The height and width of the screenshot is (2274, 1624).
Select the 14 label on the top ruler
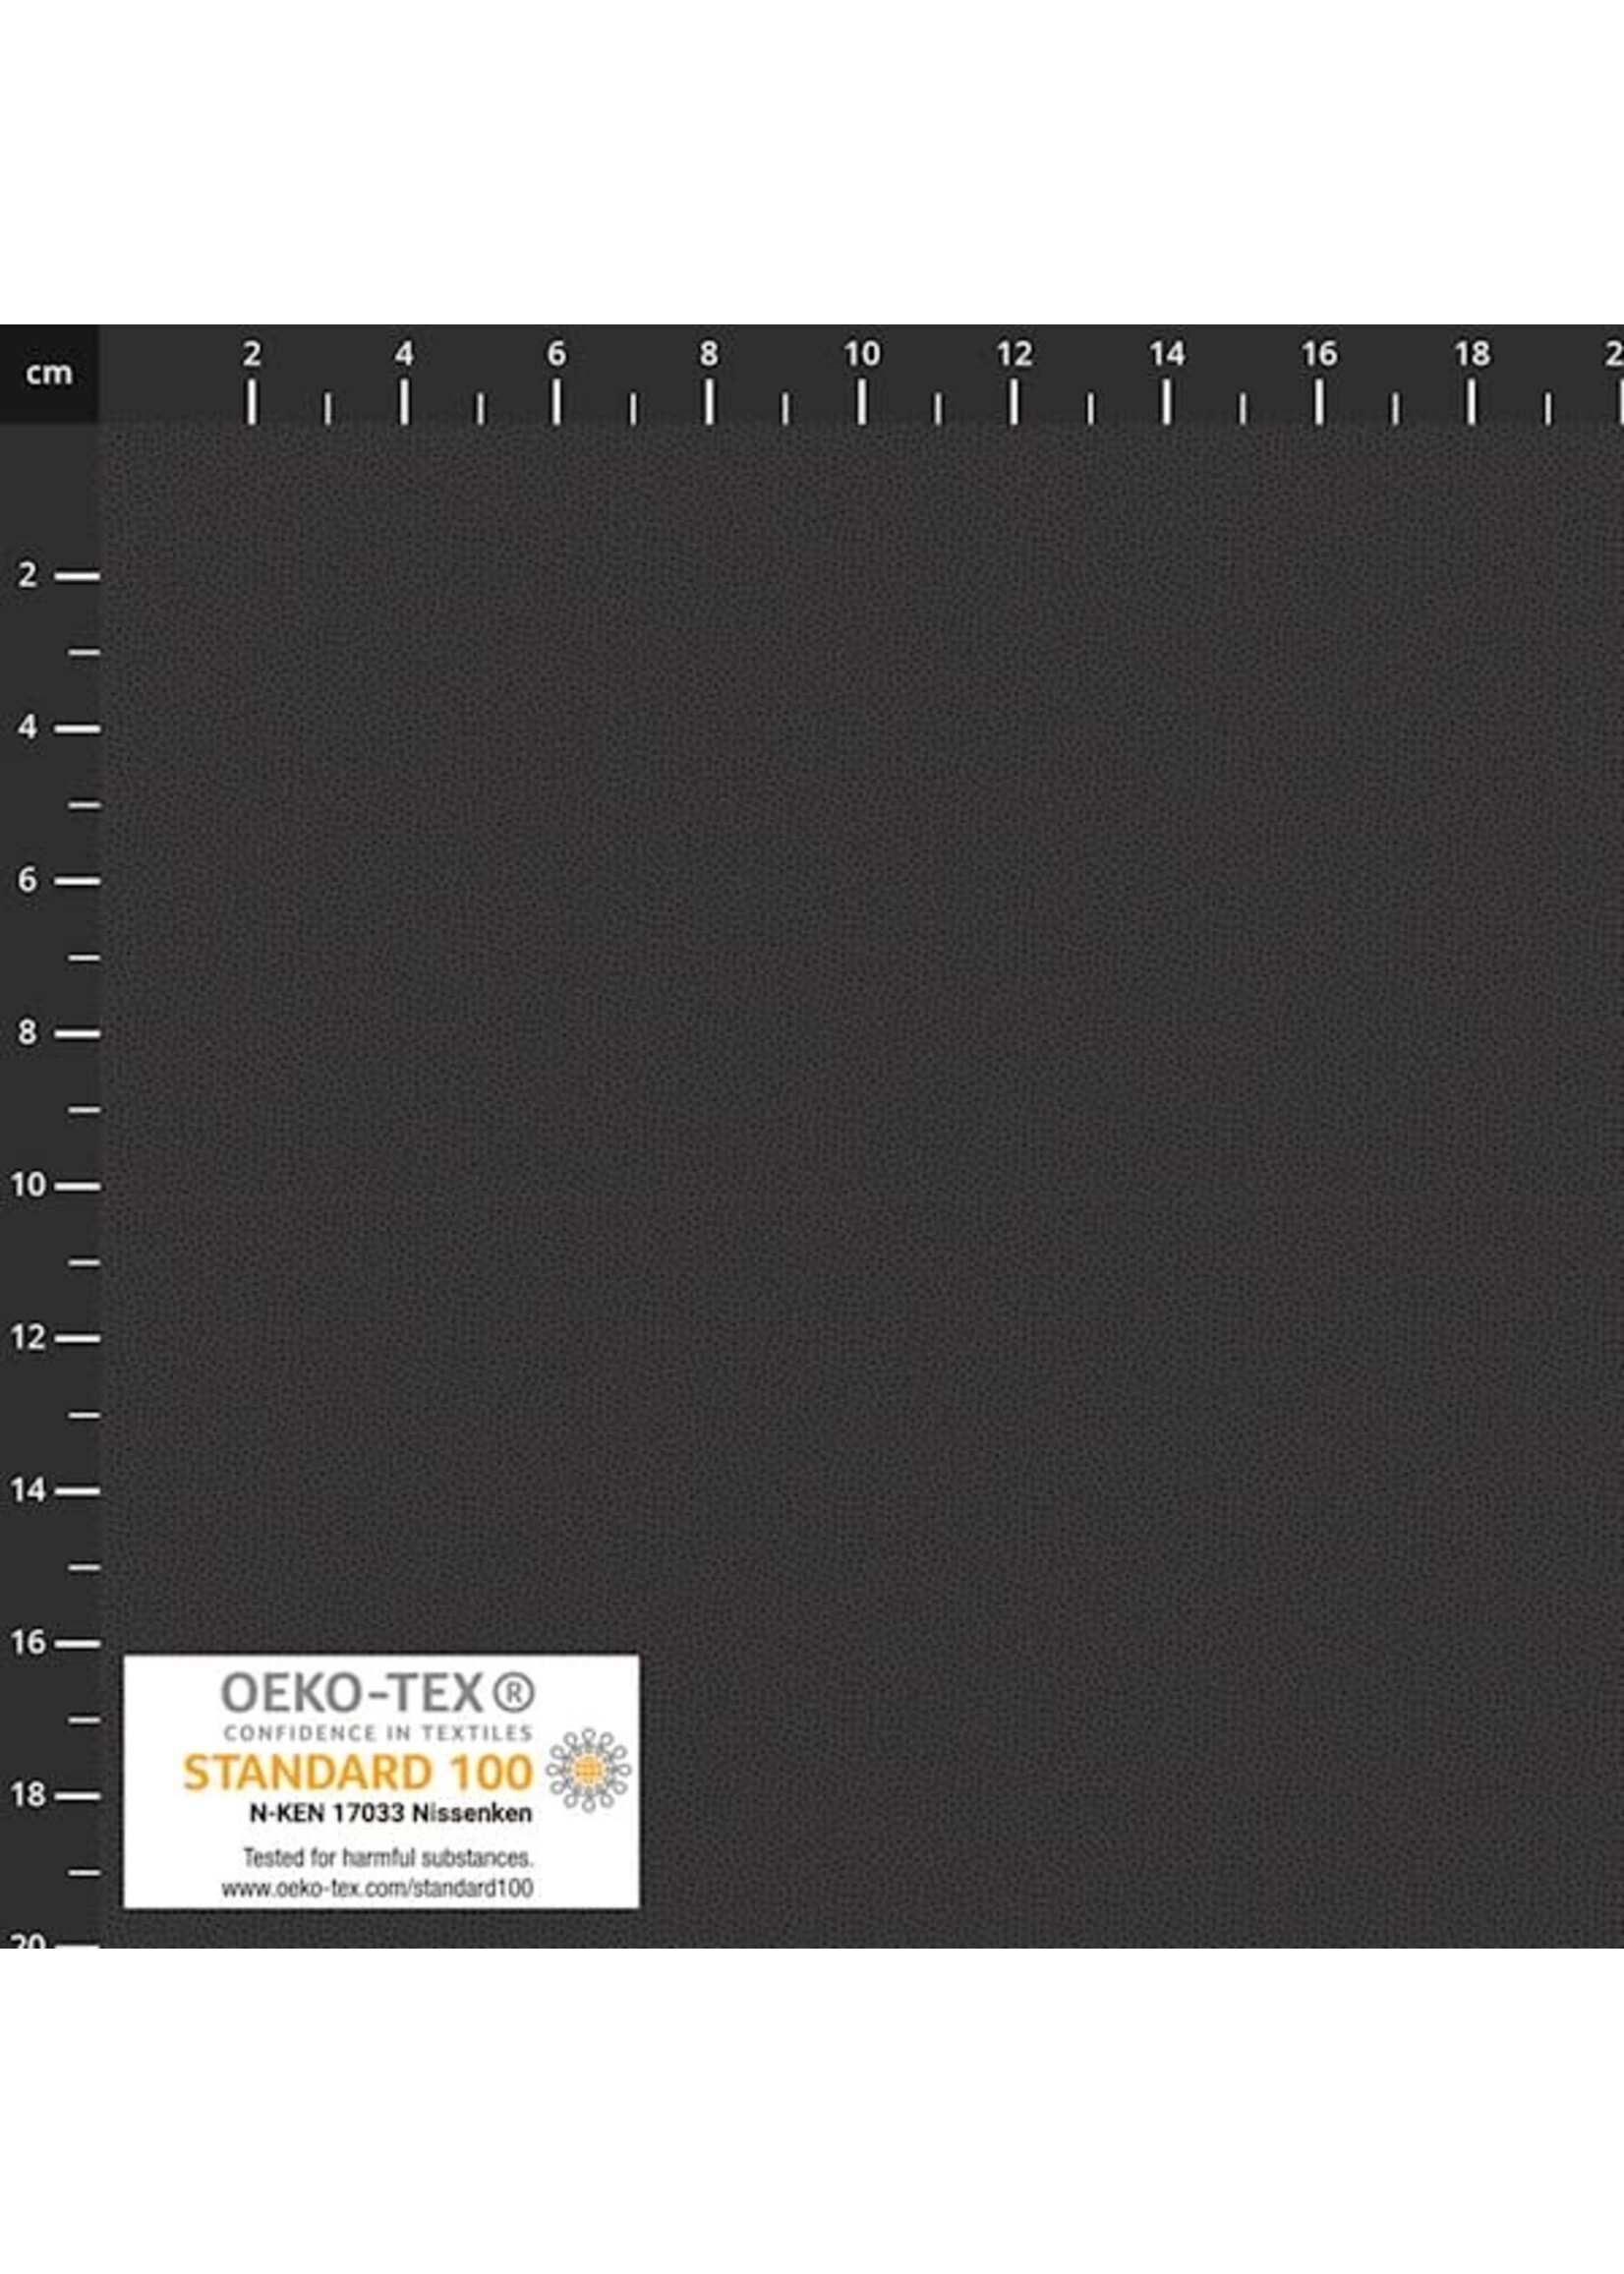(1168, 352)
